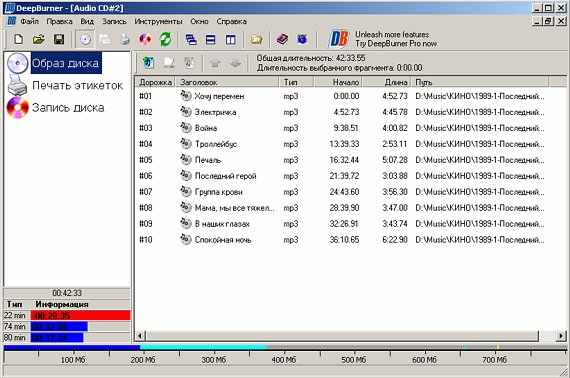Click the Тип column header
The width and height of the screenshot is (570, 378).
pyautogui.click(x=296, y=82)
